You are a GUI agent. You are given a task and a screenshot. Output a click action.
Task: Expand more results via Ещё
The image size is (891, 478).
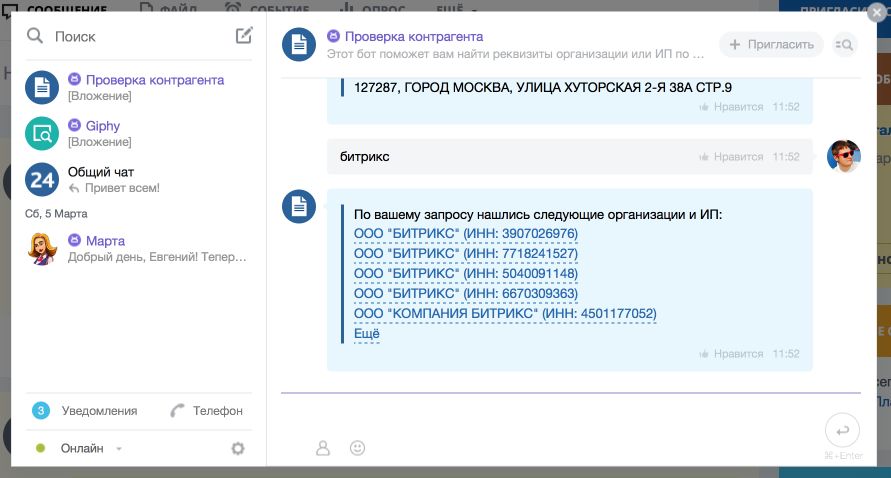(366, 333)
